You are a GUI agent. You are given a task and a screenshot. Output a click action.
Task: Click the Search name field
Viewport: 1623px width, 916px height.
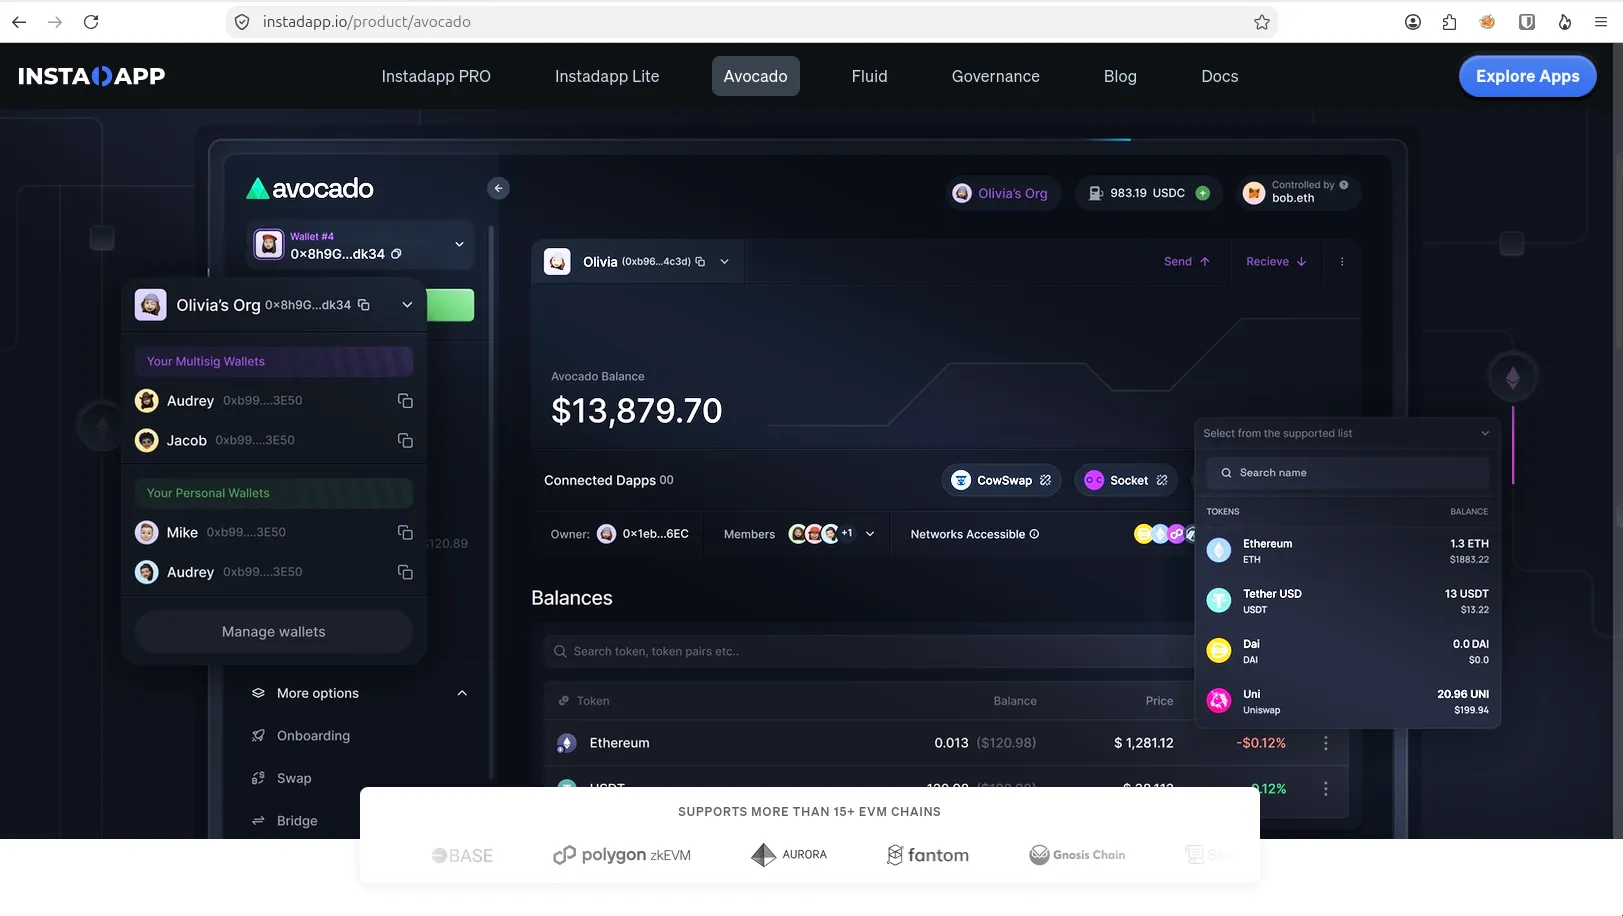[1347, 473]
